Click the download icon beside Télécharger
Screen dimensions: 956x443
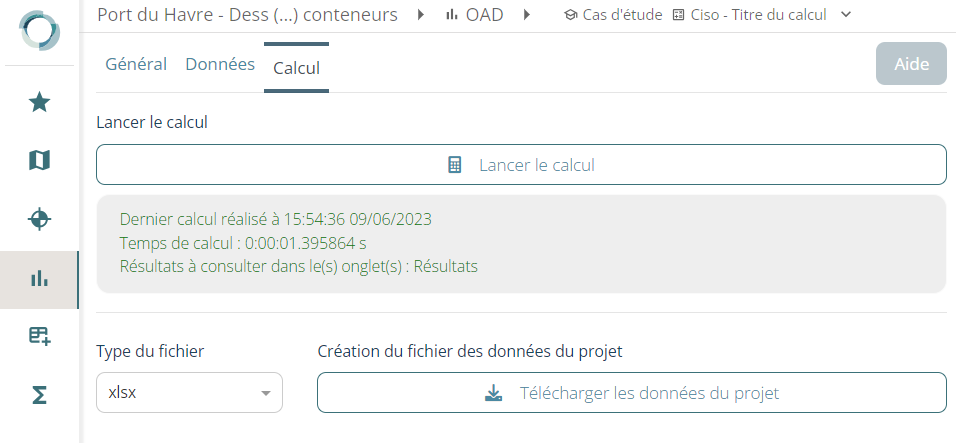coord(493,393)
